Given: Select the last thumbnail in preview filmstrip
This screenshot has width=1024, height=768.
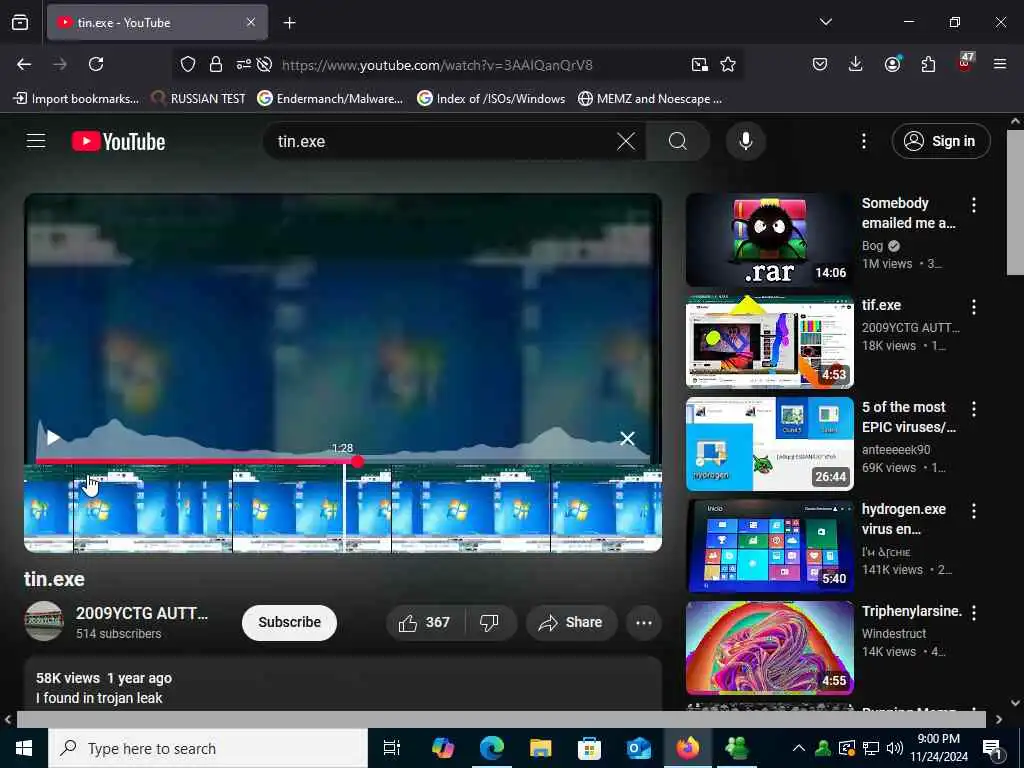Looking at the screenshot, I should (606, 509).
